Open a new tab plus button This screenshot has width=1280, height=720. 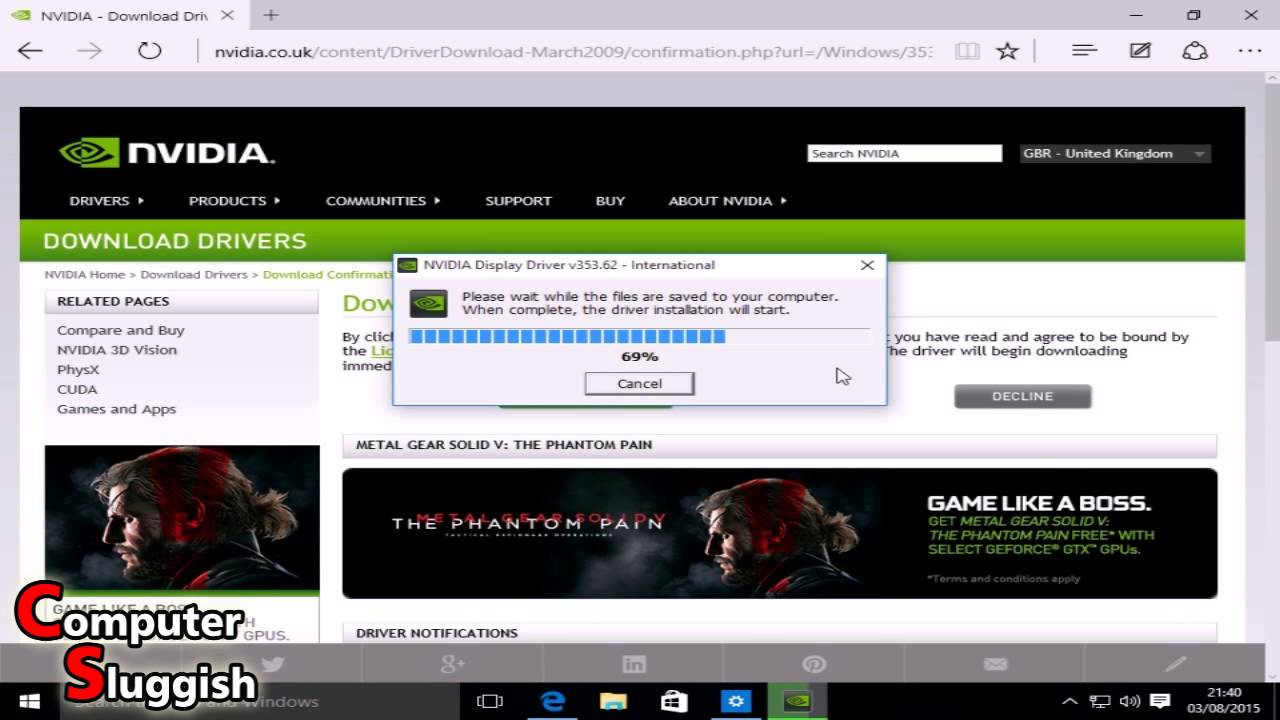point(271,15)
